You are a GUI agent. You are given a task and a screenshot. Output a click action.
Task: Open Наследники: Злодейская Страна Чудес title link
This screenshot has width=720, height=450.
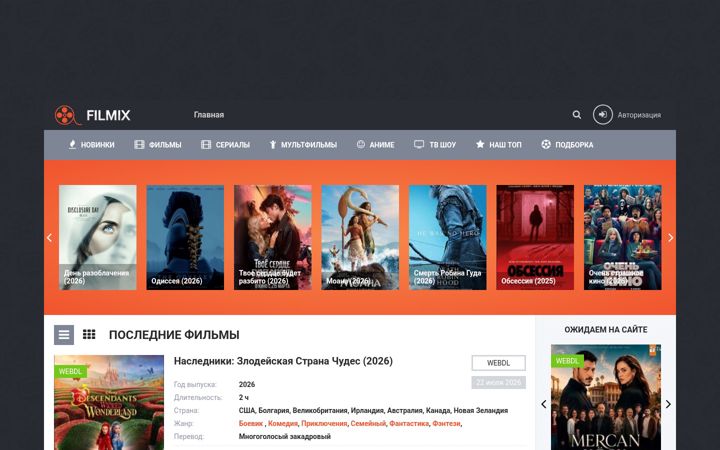283,361
